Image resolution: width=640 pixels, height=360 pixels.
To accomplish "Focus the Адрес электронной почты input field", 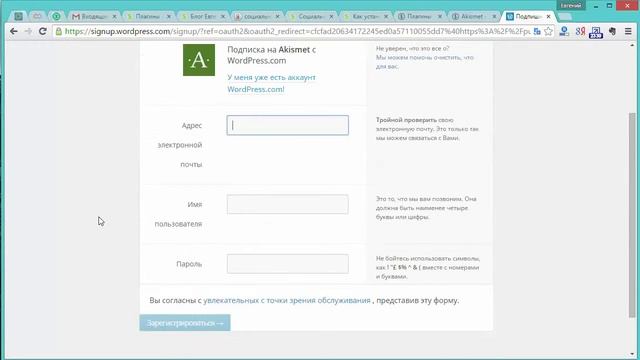I will pyautogui.click(x=288, y=125).
